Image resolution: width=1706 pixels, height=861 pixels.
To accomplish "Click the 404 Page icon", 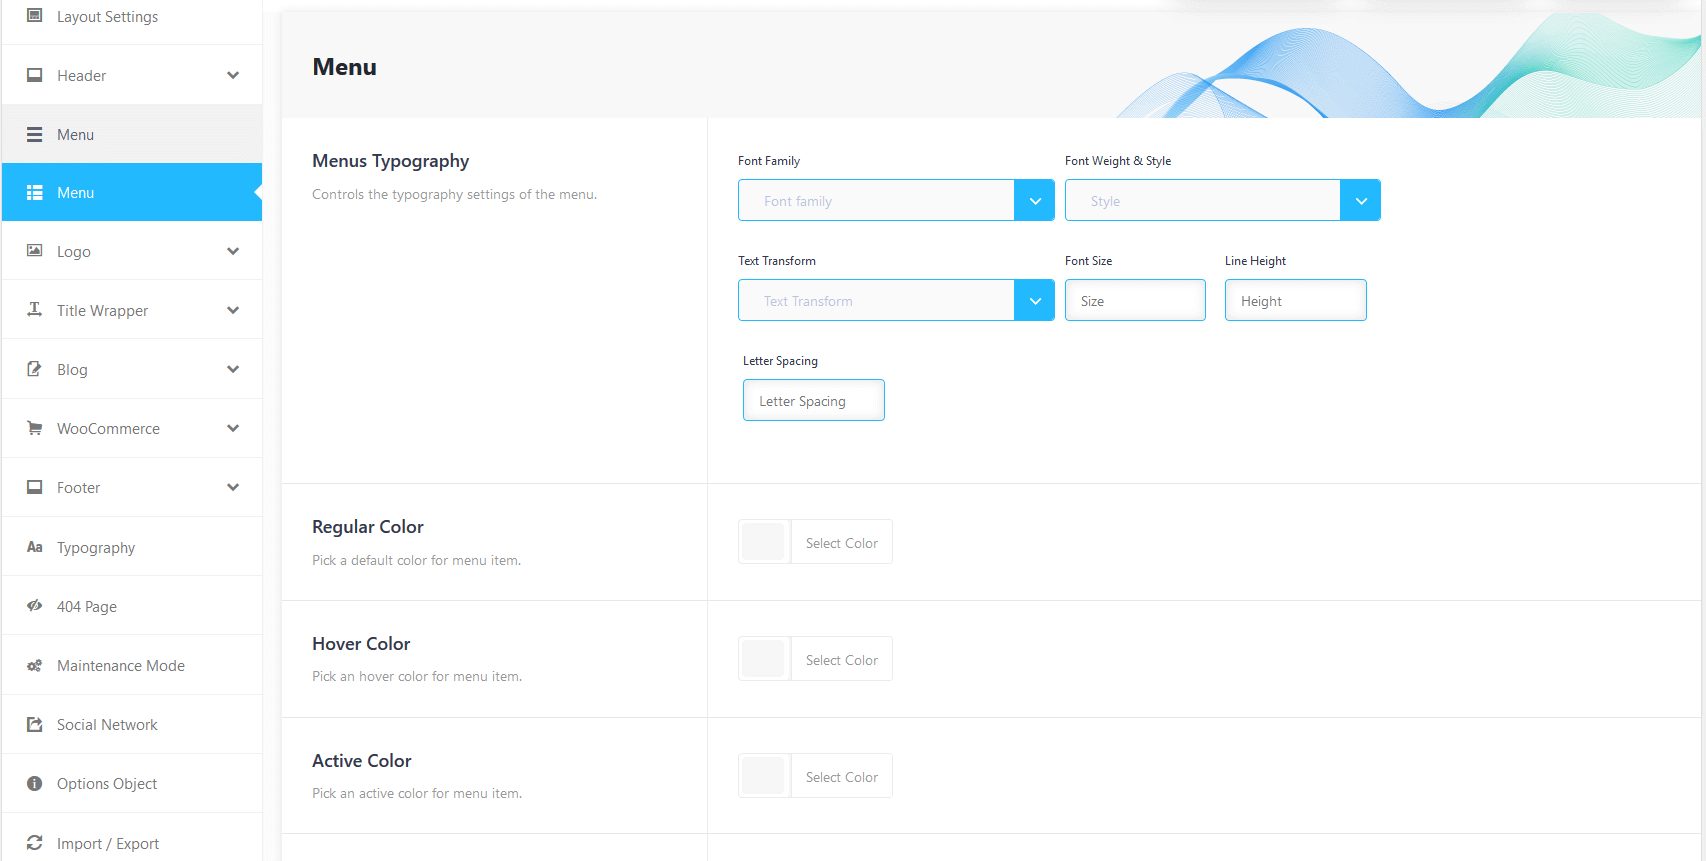I will tap(35, 606).
